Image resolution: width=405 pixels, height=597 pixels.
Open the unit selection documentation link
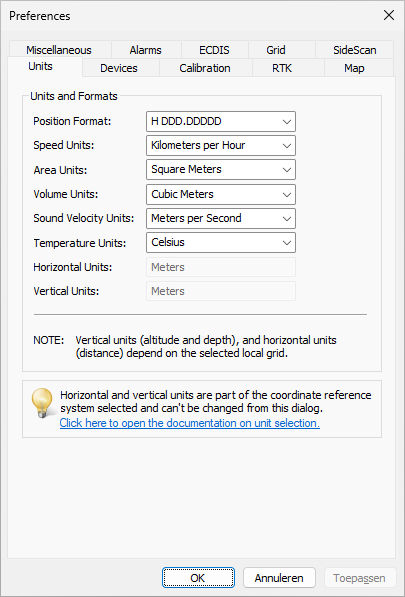tap(190, 423)
